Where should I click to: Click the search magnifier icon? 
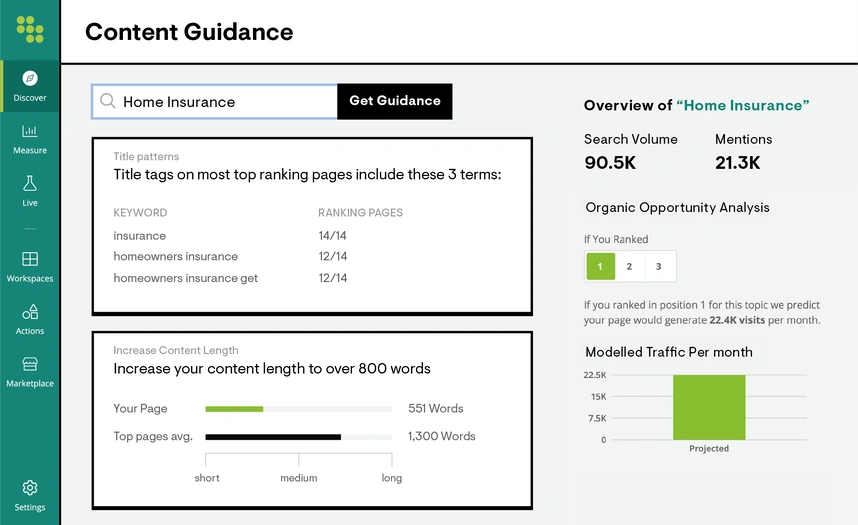pyautogui.click(x=108, y=101)
